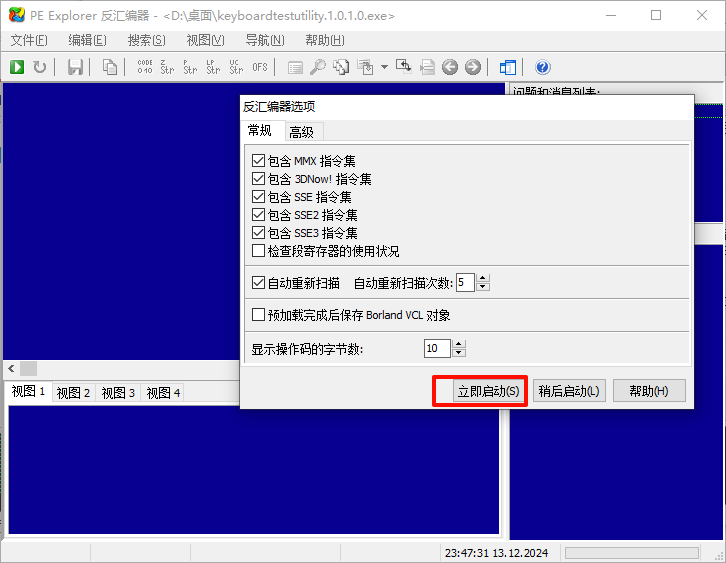Click the status bar progress bar
The width and height of the screenshot is (726, 563).
pos(632,553)
